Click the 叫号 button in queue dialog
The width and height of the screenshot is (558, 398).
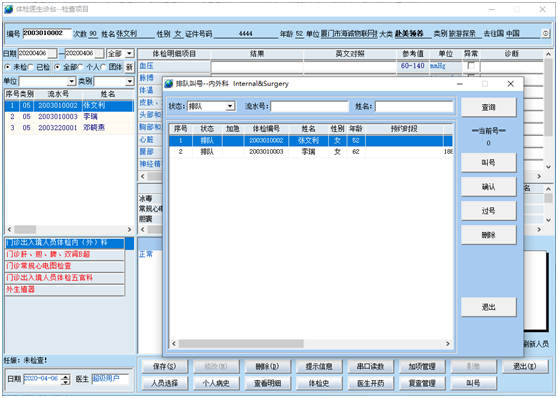coord(489,163)
